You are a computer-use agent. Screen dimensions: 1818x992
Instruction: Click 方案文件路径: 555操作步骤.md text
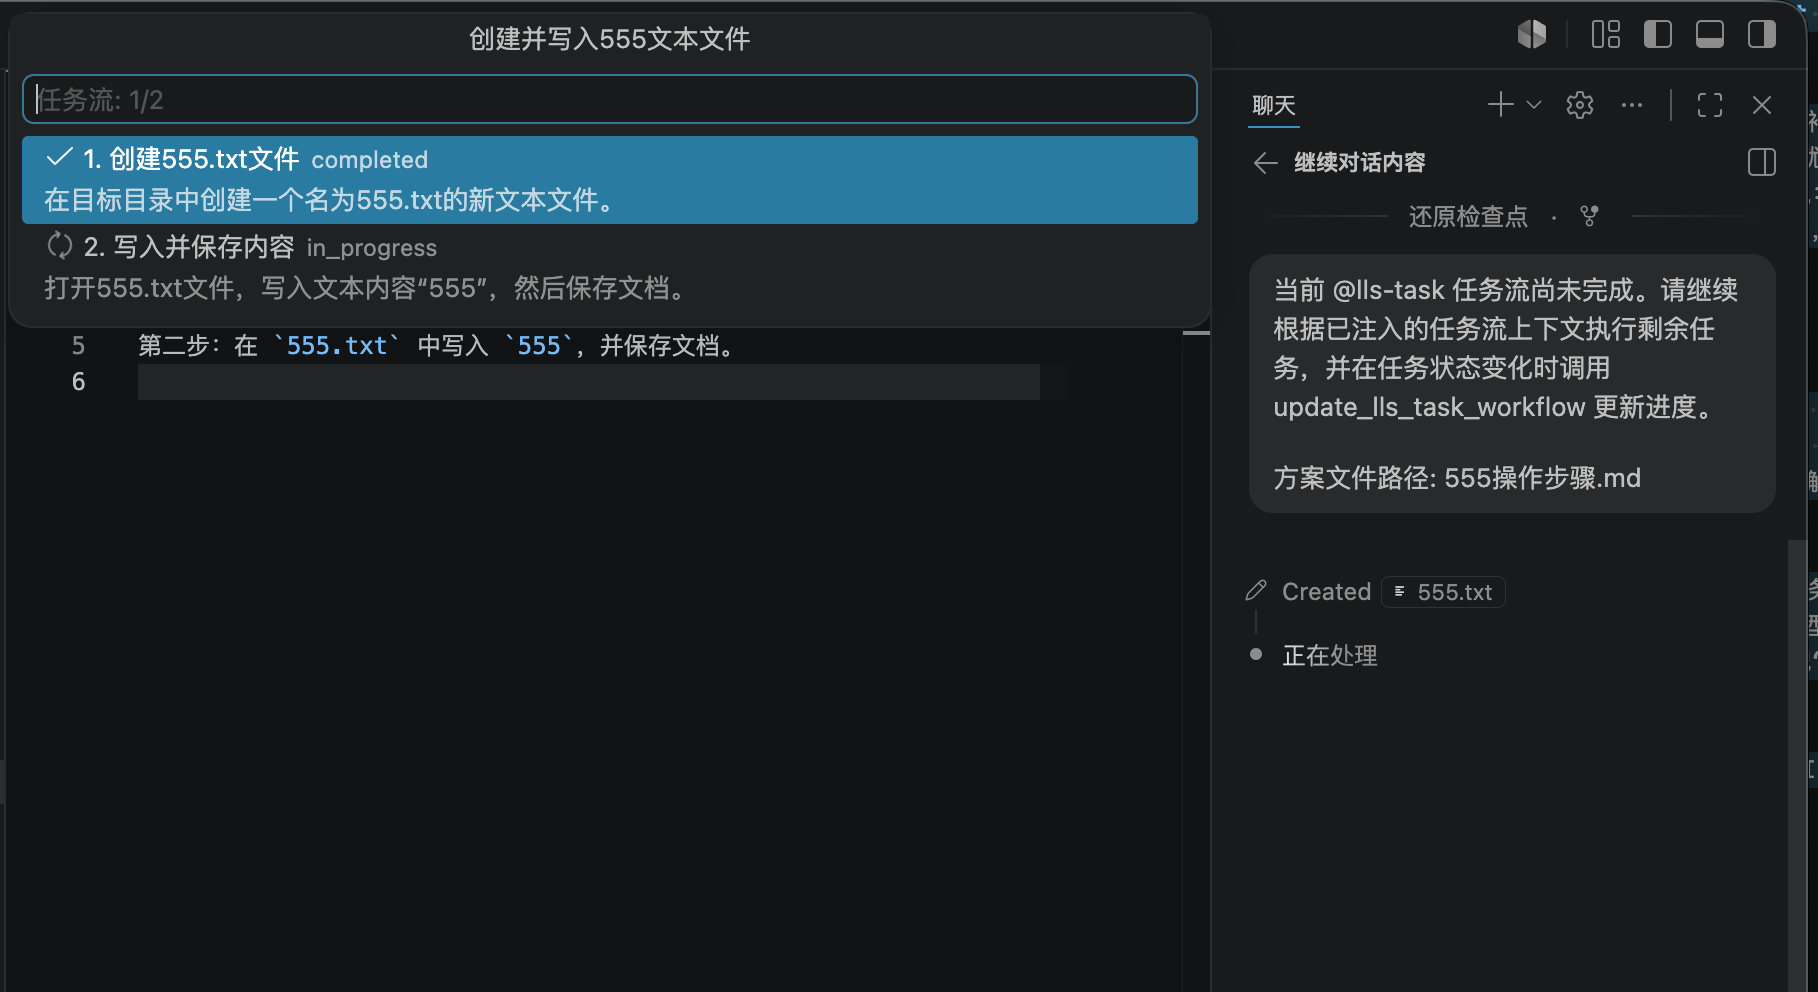click(x=1457, y=478)
